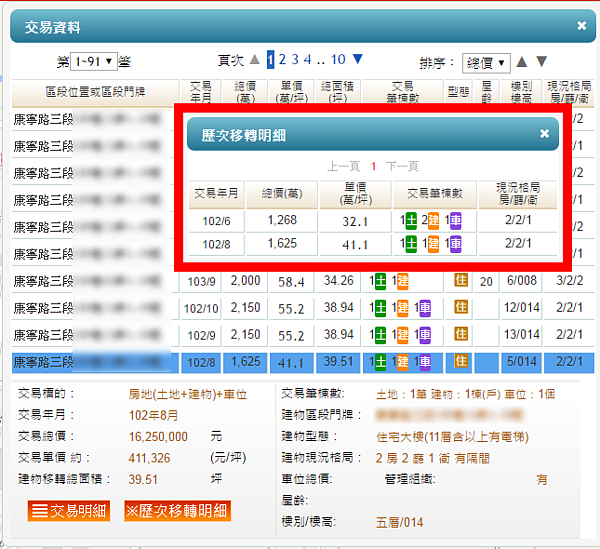Image resolution: width=600 pixels, height=549 pixels.
Task: Click green 土 icon in 102/10 row
Action: (380, 308)
